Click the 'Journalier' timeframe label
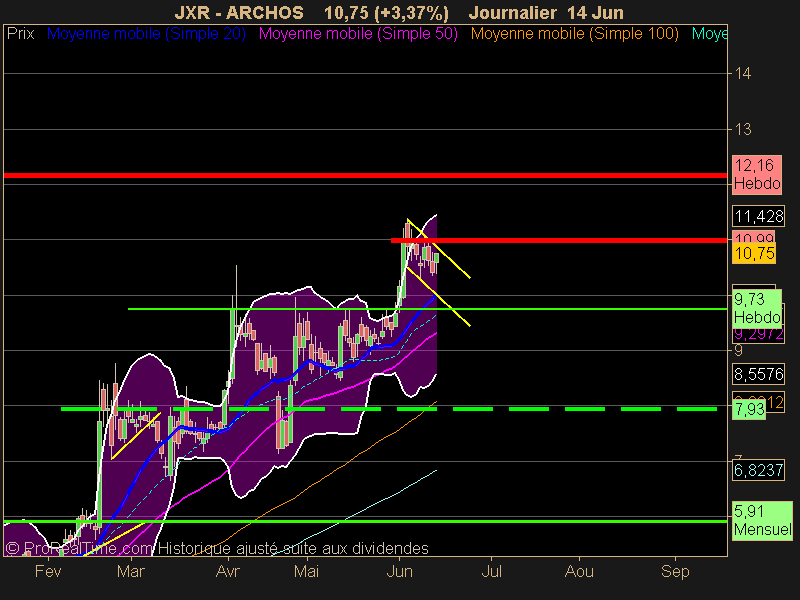Image resolution: width=800 pixels, height=600 pixels. click(512, 12)
